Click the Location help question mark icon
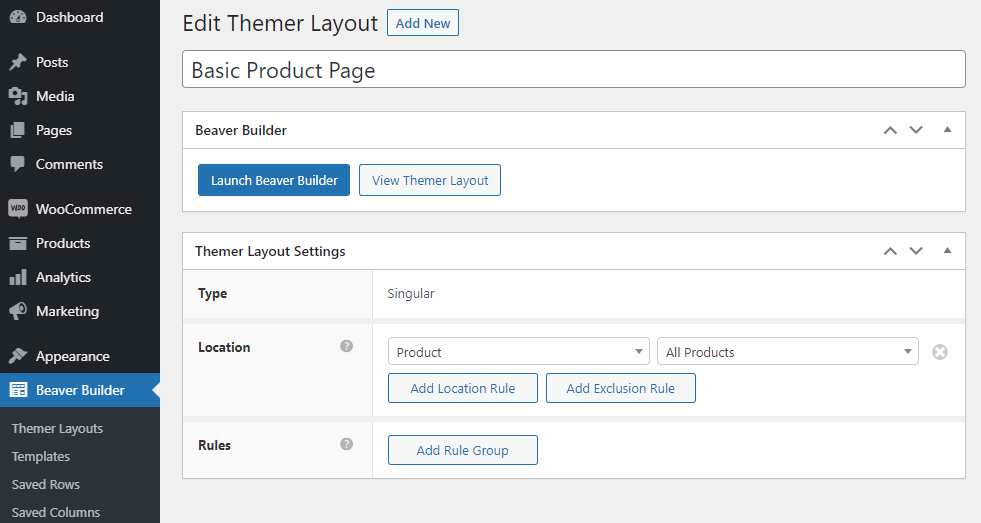 click(x=347, y=346)
